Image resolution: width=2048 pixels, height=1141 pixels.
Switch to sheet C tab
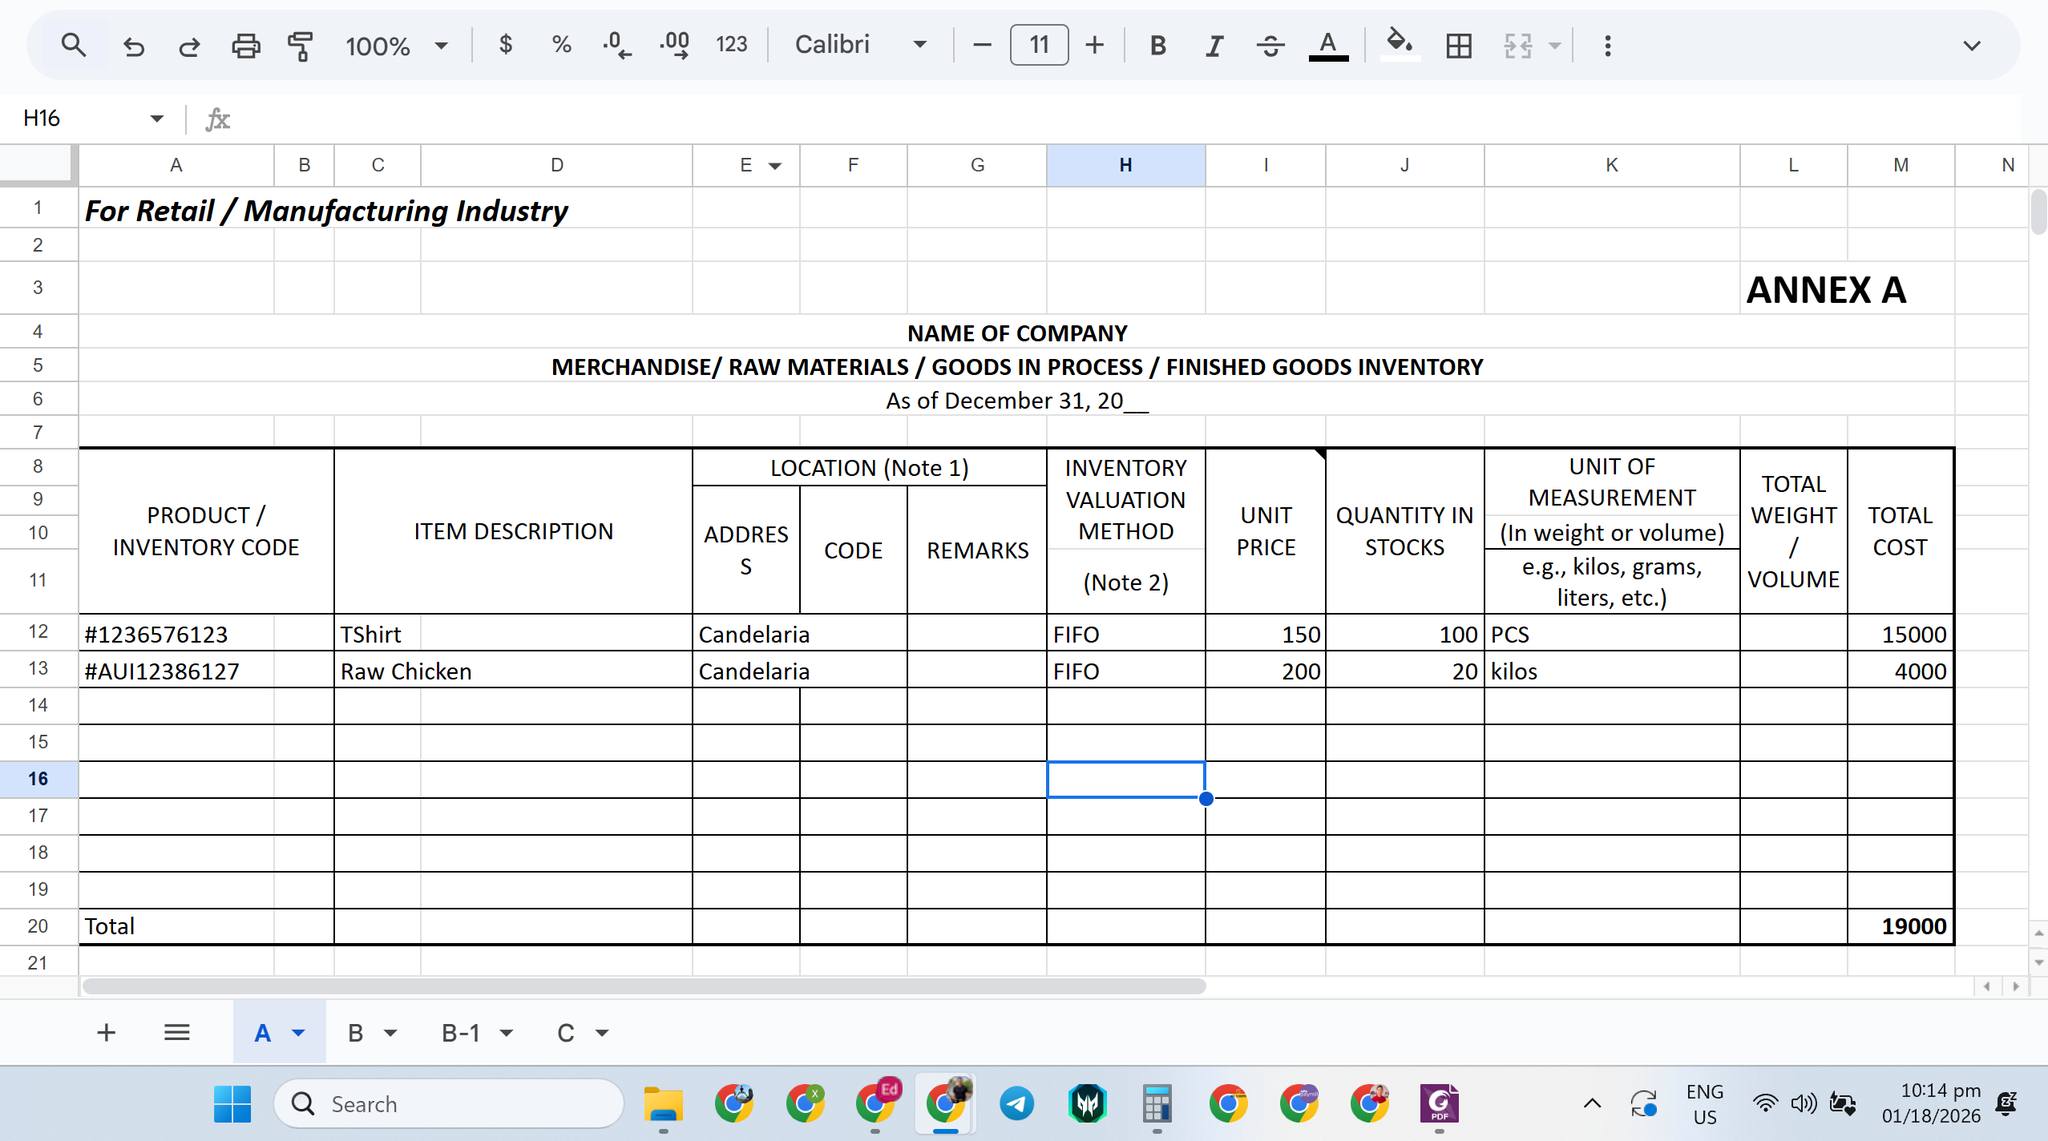[566, 1033]
